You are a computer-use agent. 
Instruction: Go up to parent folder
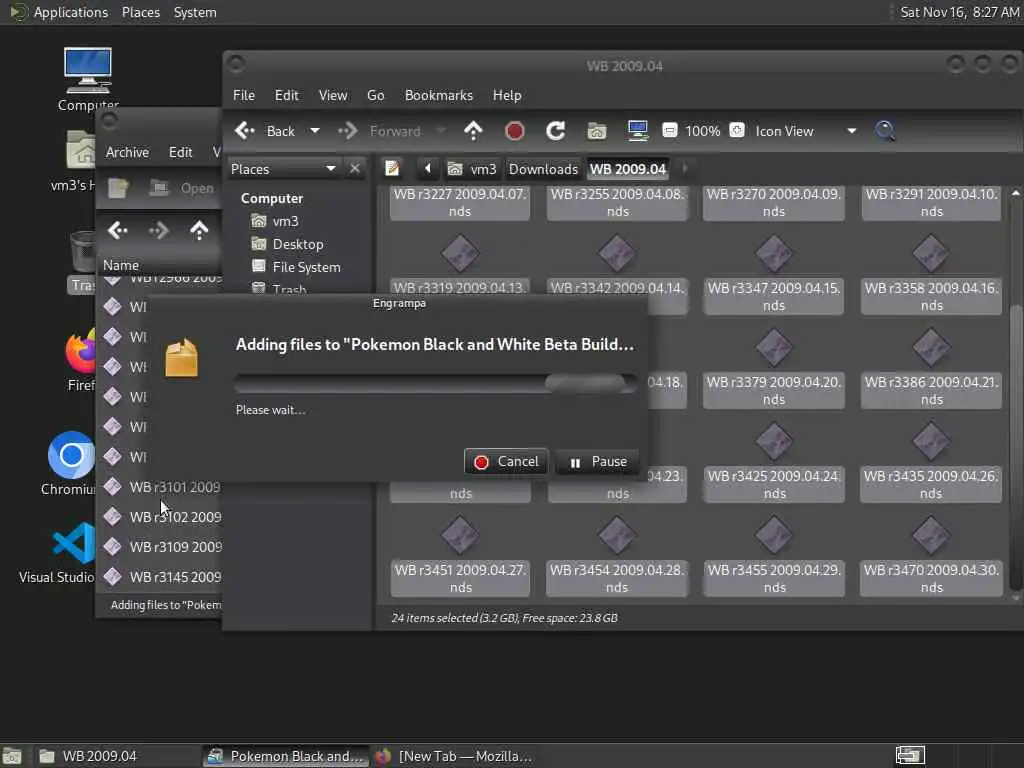pyautogui.click(x=473, y=131)
